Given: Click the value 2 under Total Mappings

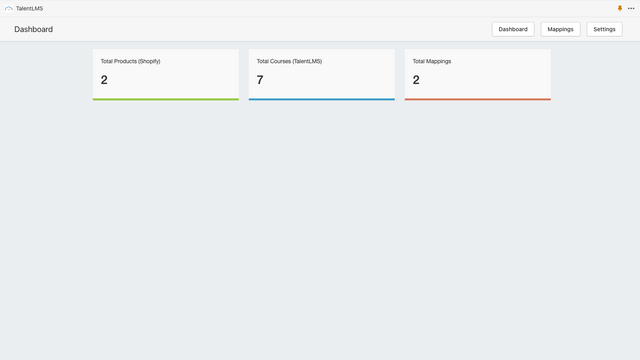Looking at the screenshot, I should [416, 80].
